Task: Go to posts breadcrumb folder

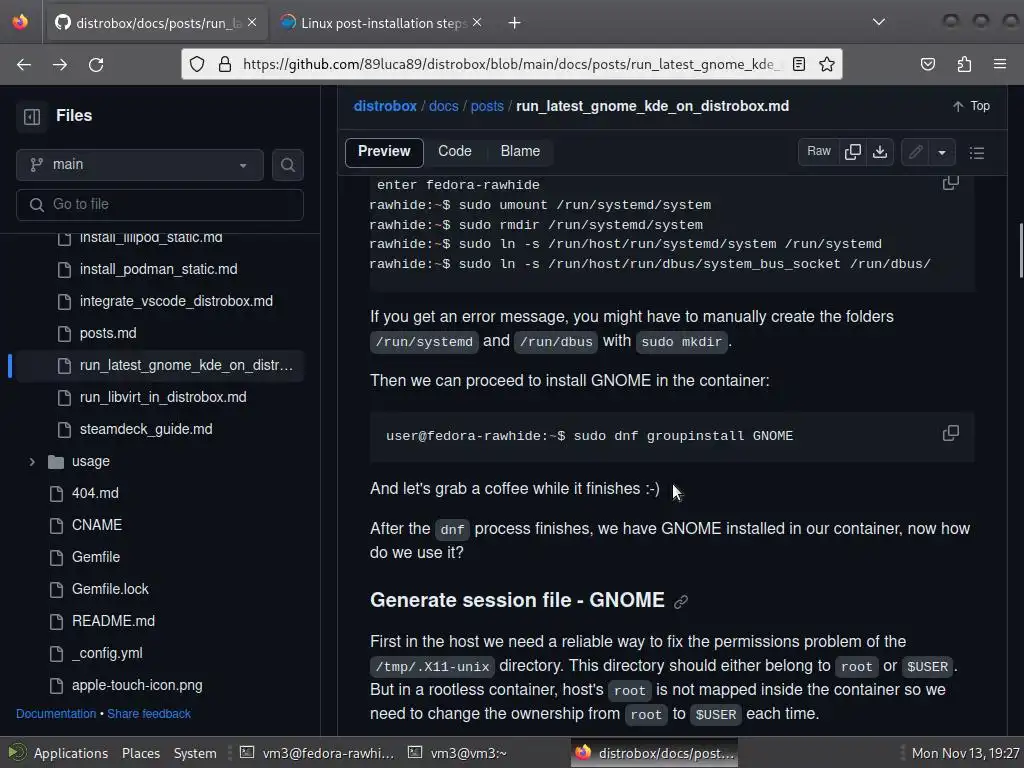Action: point(487,106)
